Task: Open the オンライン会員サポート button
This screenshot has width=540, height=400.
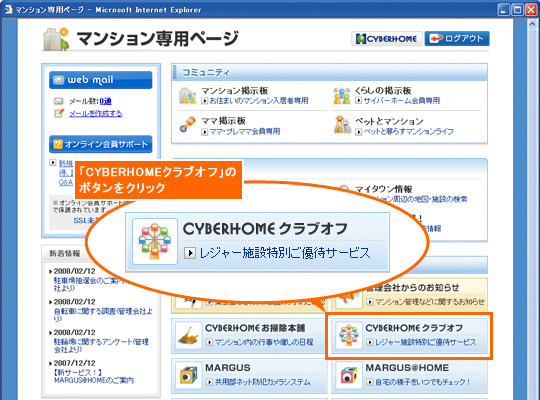Action: coord(101,144)
